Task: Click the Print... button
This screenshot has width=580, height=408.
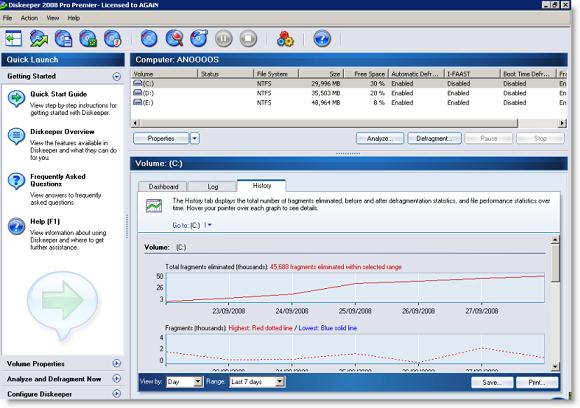Action: click(x=537, y=382)
